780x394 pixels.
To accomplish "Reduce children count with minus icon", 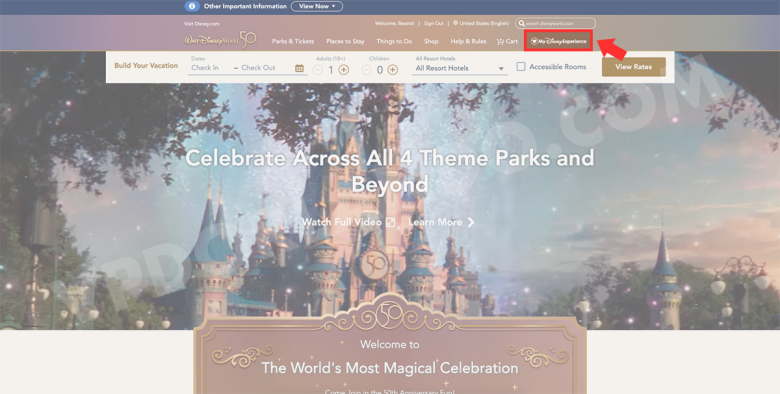I will [367, 70].
